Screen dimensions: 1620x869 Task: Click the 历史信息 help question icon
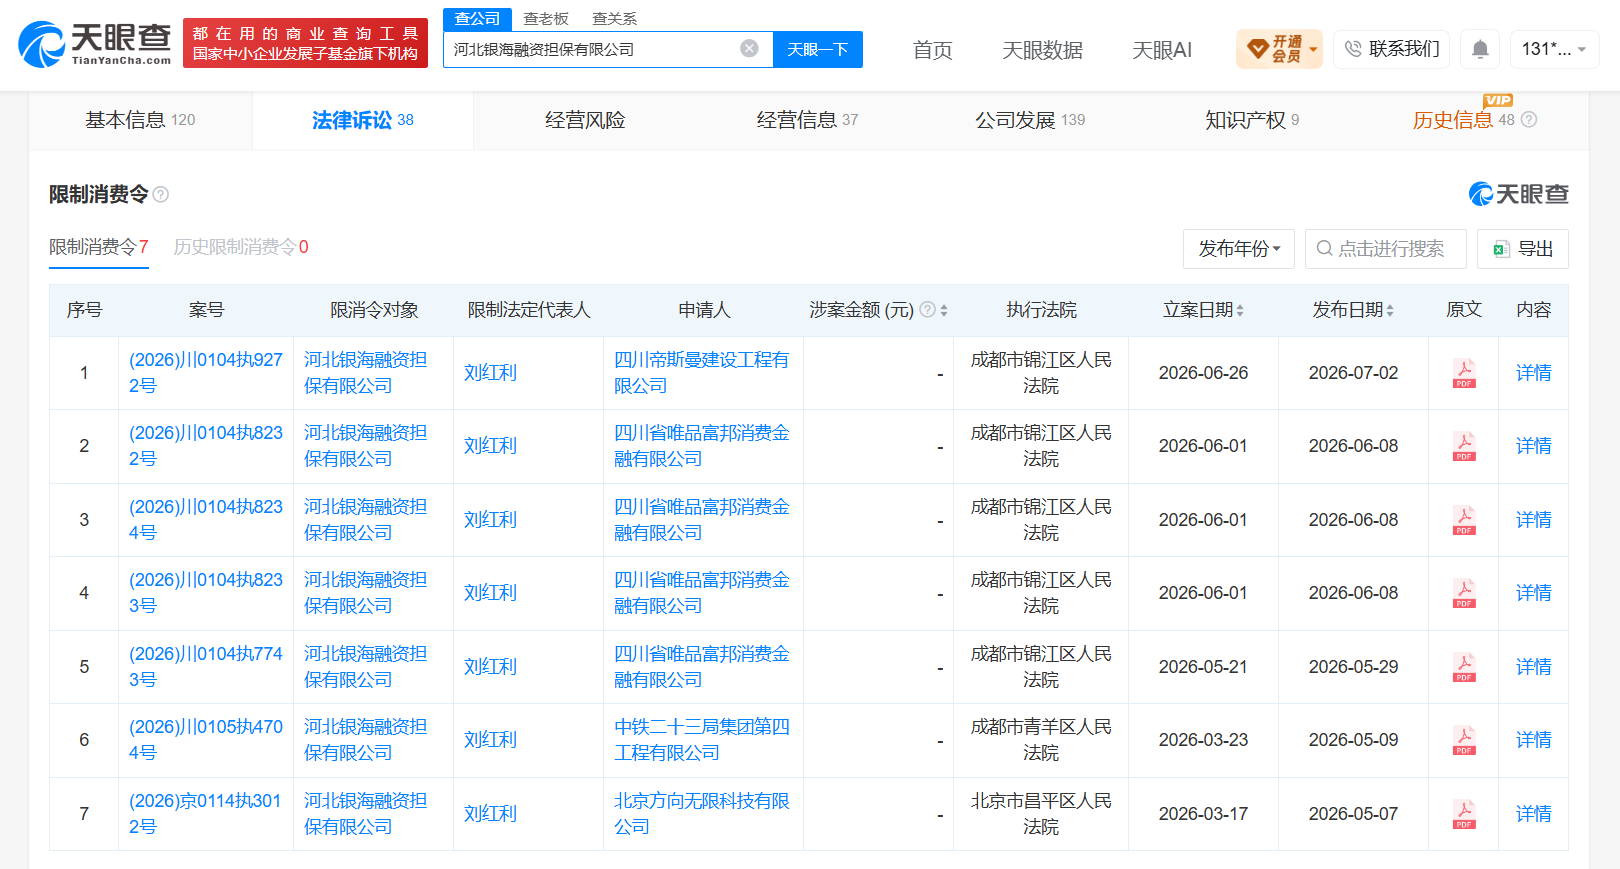click(x=1529, y=120)
